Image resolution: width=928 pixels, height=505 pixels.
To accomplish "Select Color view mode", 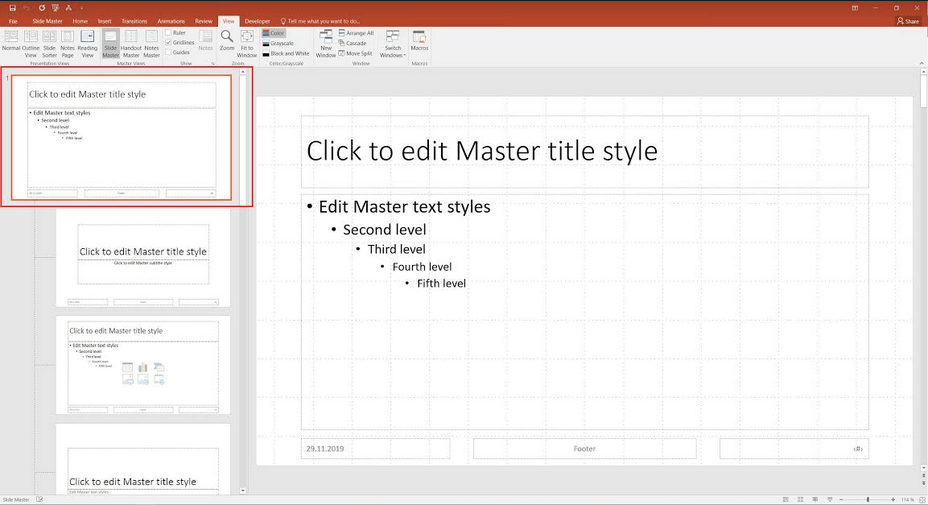I will [273, 33].
